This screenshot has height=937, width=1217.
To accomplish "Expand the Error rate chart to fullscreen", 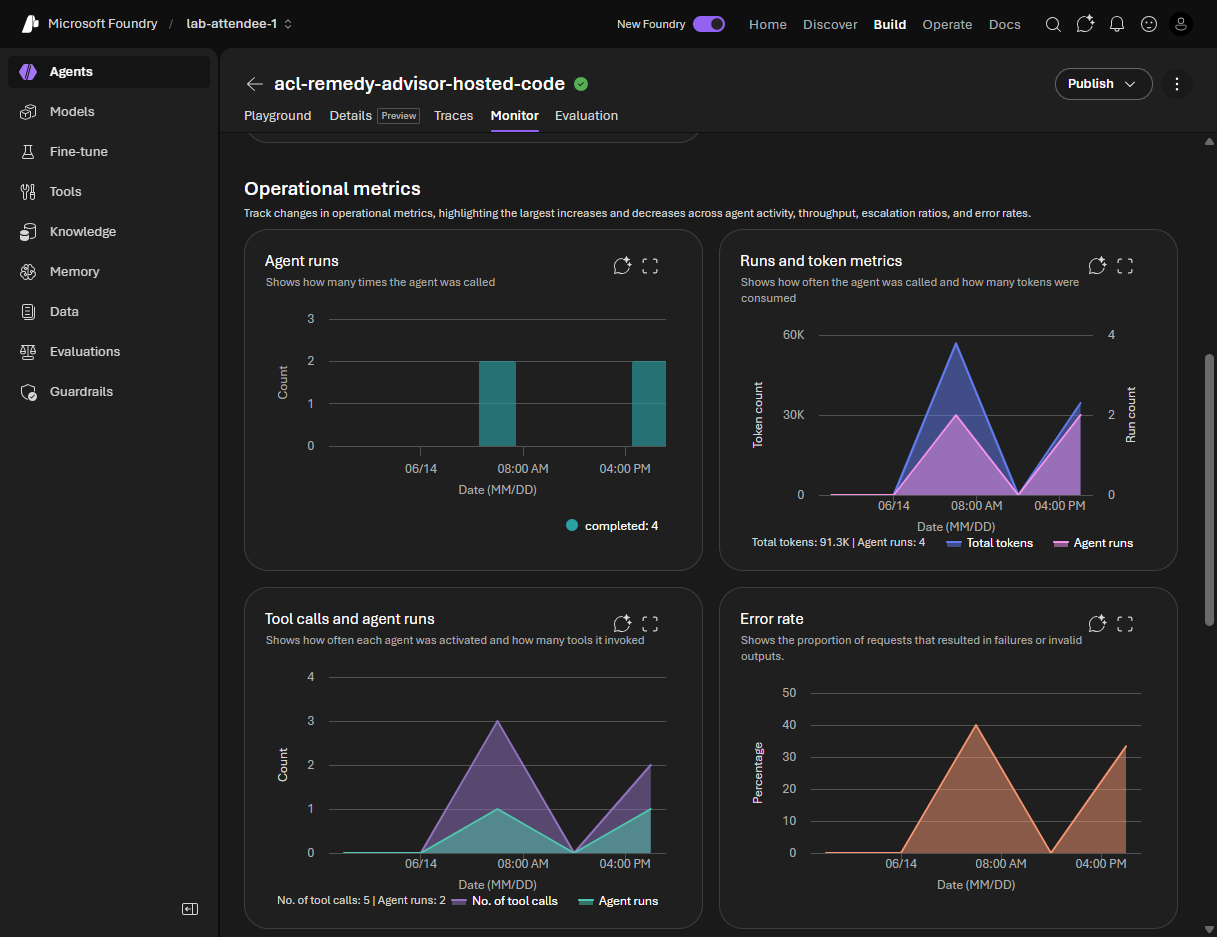I will (x=1125, y=624).
